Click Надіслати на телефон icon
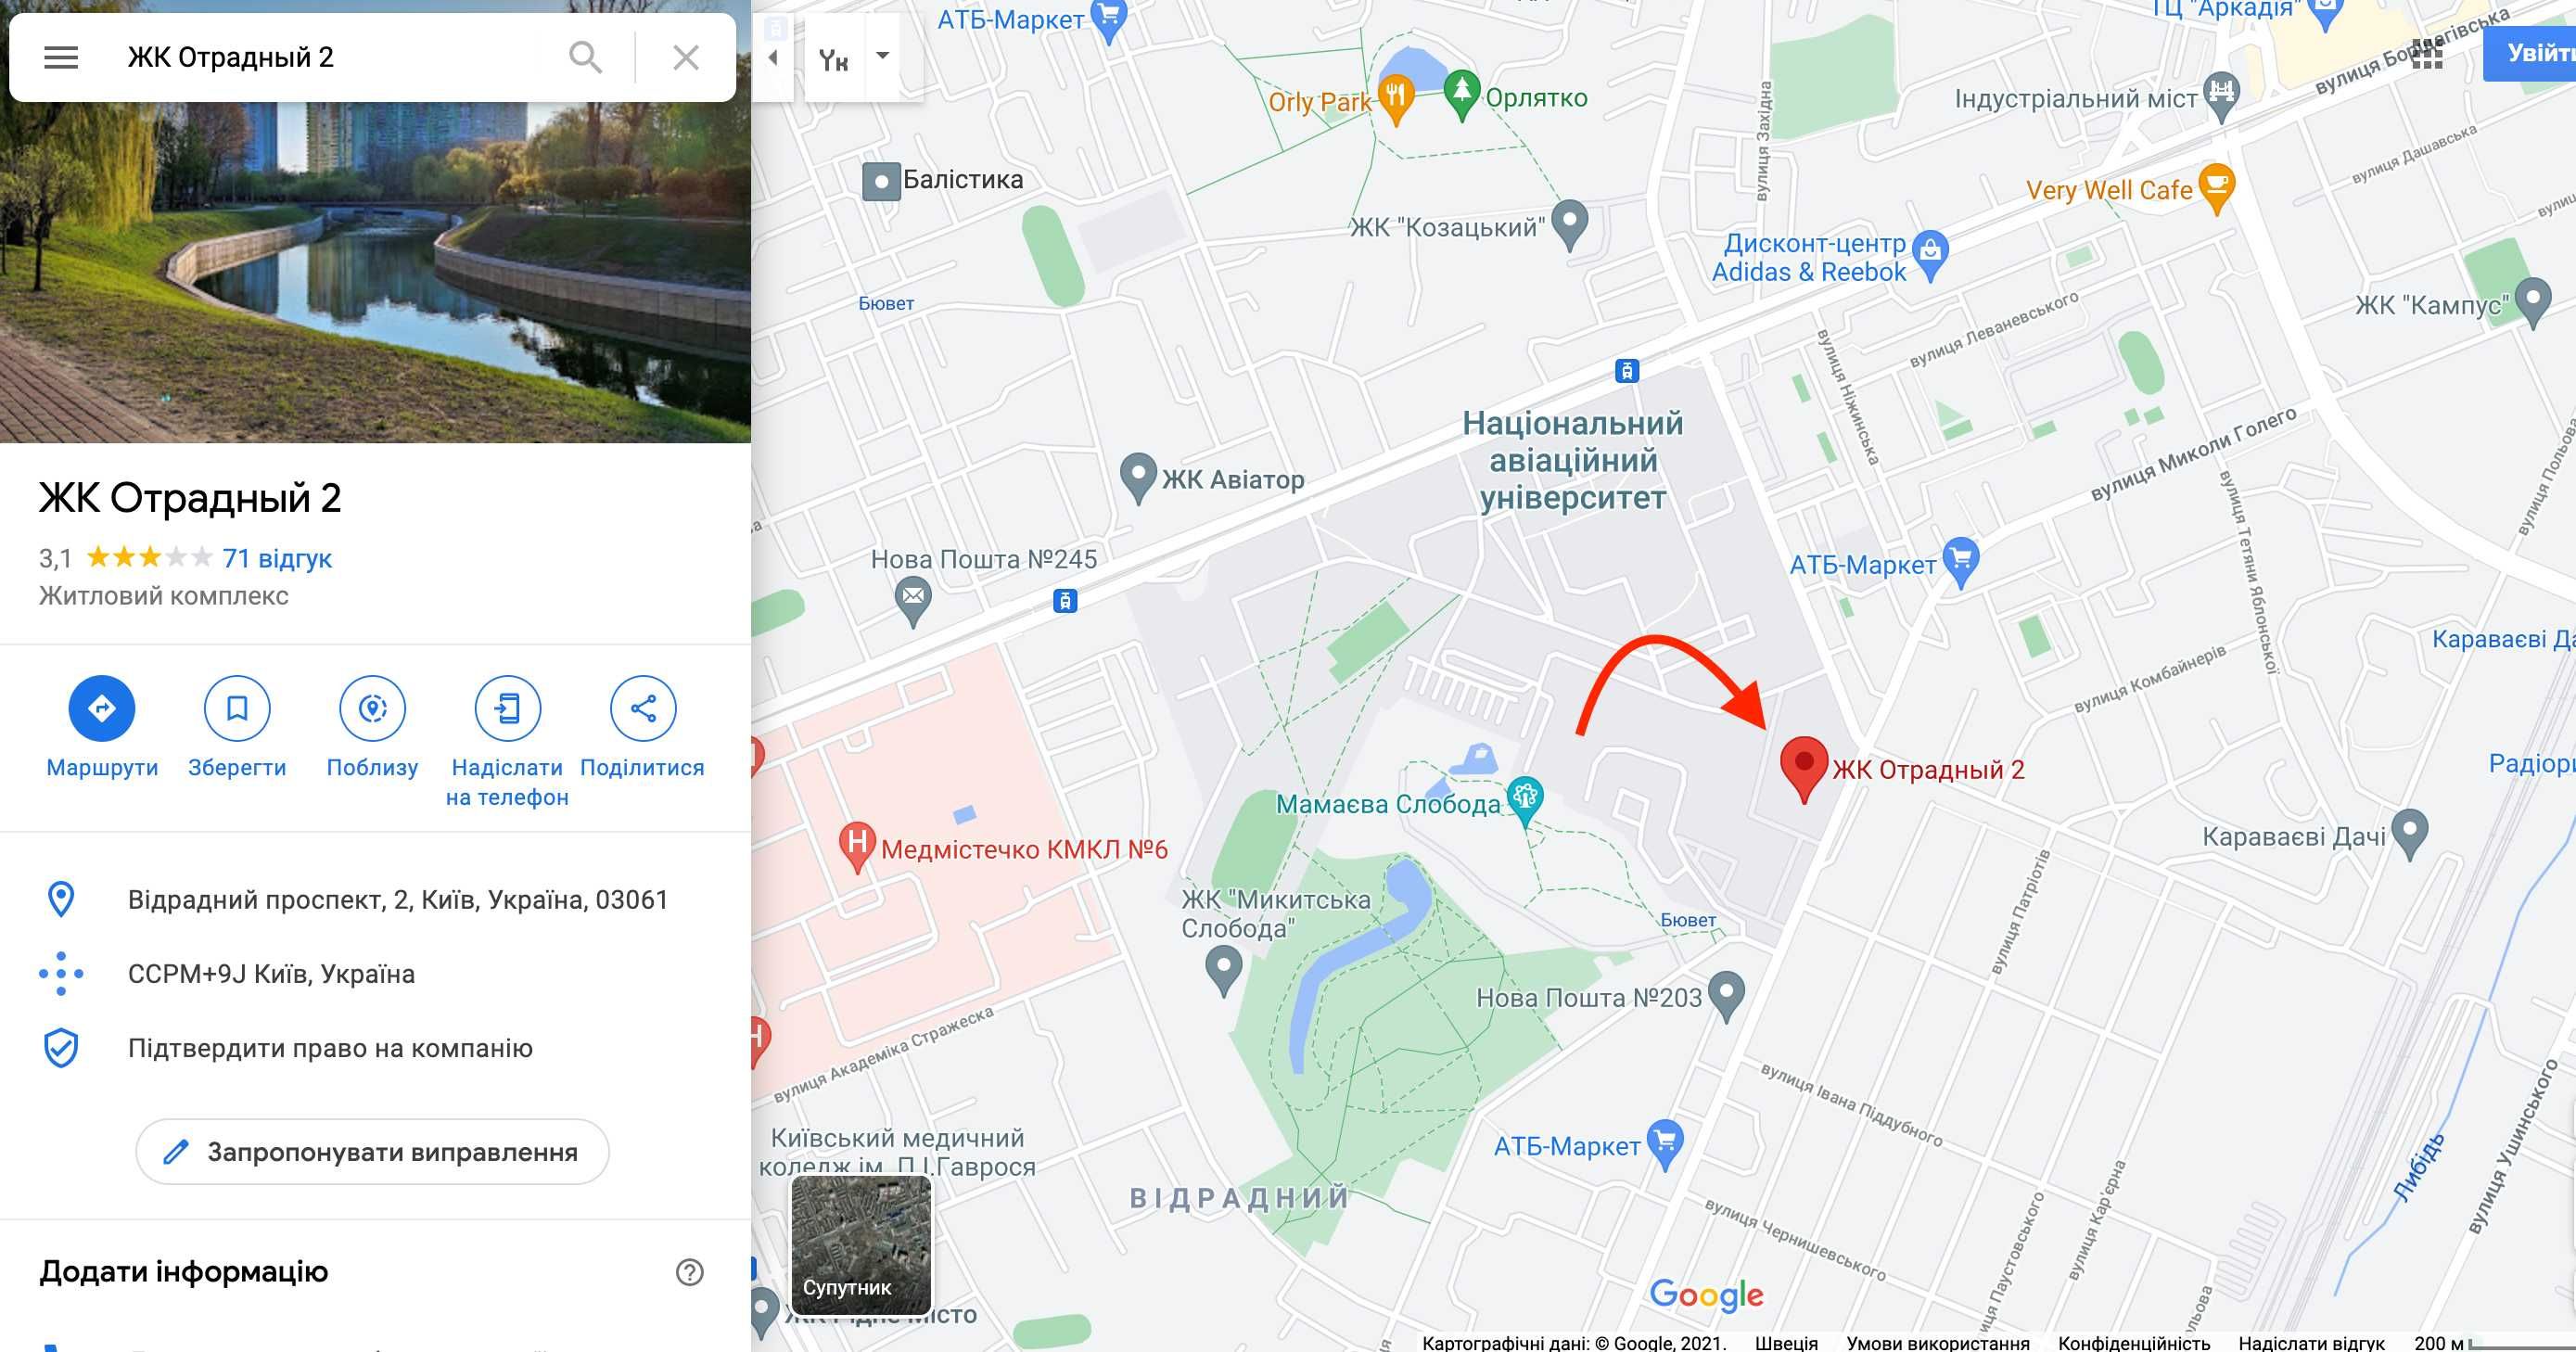The width and height of the screenshot is (2576, 1352). tap(508, 708)
